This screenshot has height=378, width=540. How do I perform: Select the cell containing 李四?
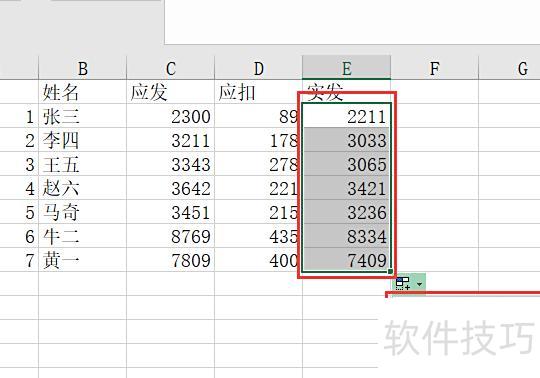tap(83, 140)
